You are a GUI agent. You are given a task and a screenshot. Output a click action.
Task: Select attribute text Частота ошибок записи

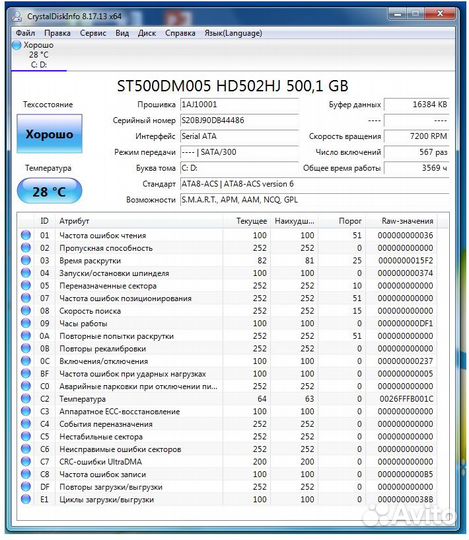103,474
